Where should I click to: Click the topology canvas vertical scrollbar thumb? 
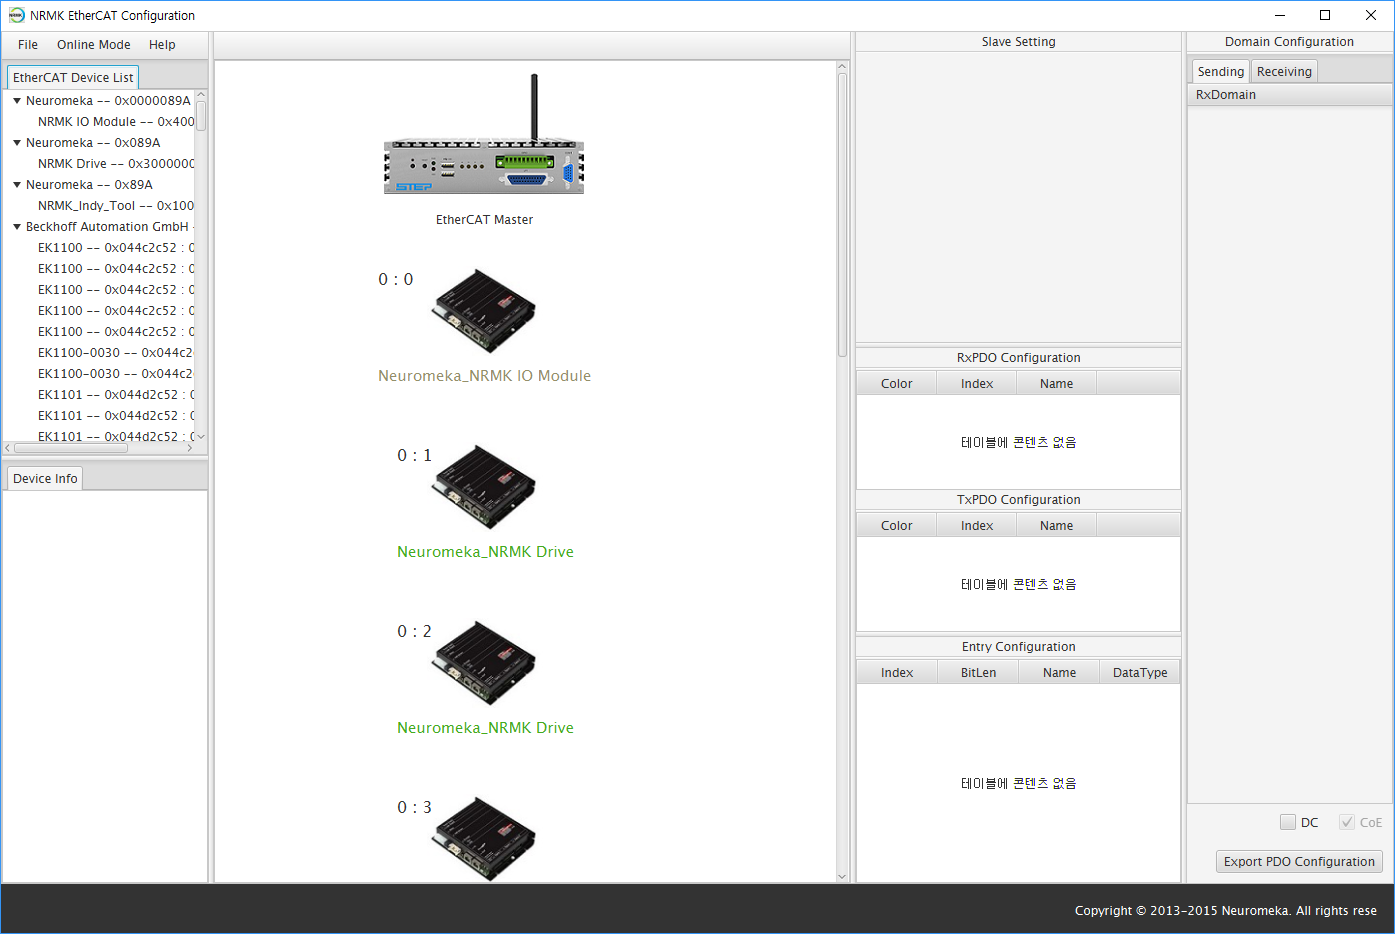pyautogui.click(x=842, y=214)
